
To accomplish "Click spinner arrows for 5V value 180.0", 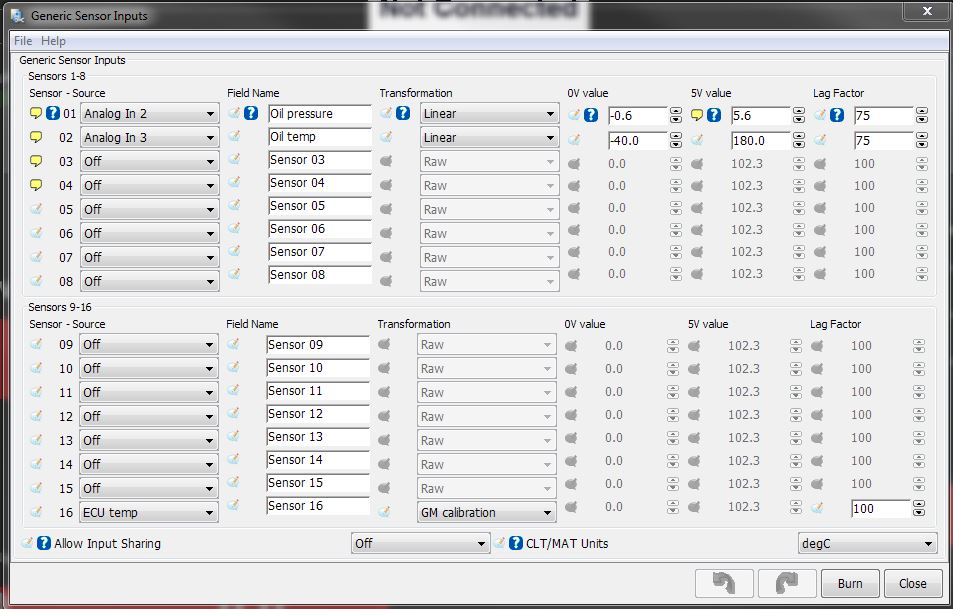I will [799, 140].
